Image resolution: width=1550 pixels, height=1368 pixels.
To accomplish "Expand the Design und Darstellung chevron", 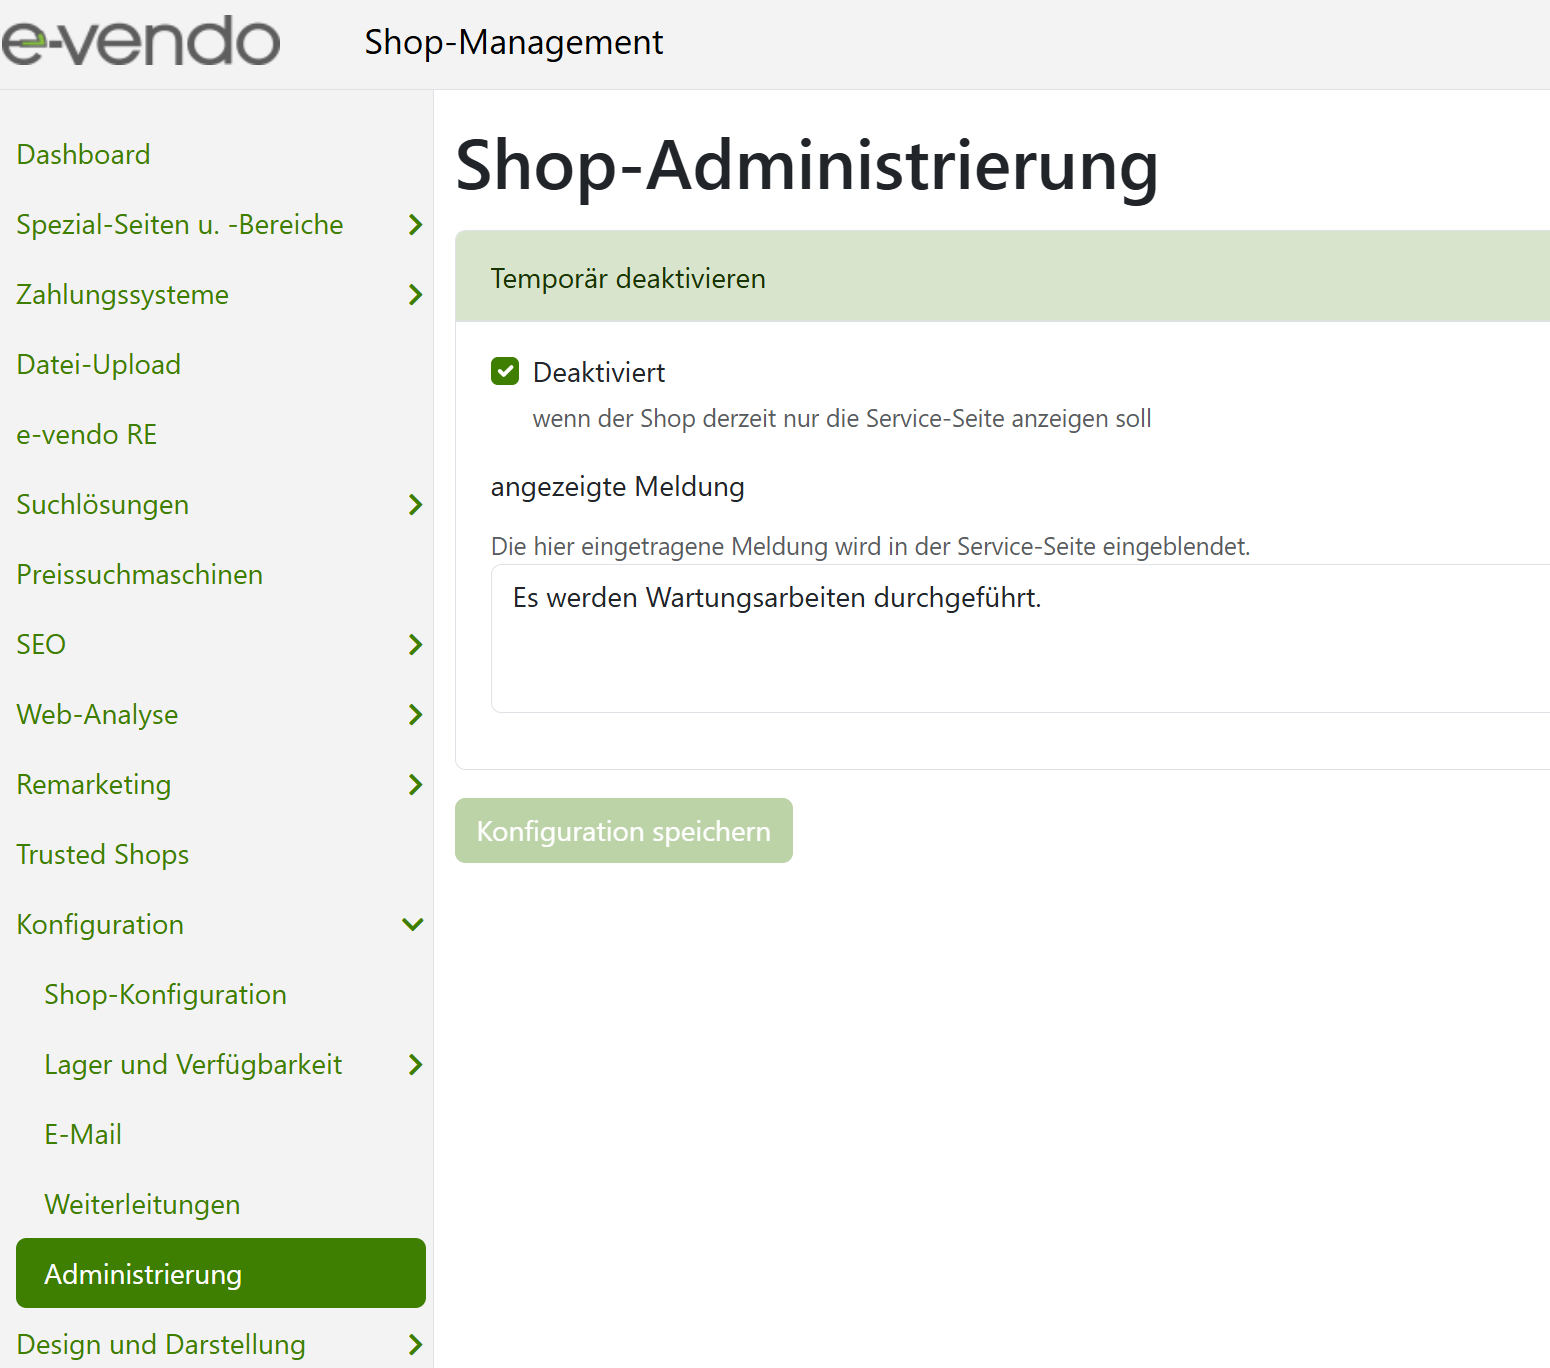I will click(415, 1345).
